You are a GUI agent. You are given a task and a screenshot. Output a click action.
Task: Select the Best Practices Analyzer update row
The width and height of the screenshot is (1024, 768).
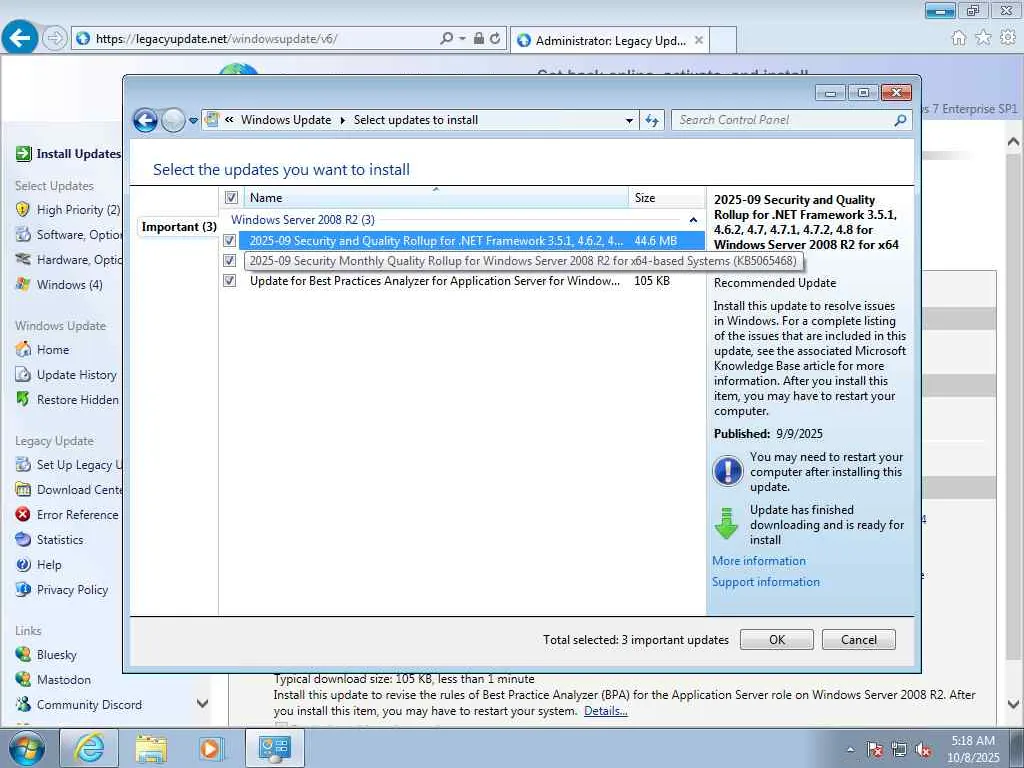coord(464,281)
